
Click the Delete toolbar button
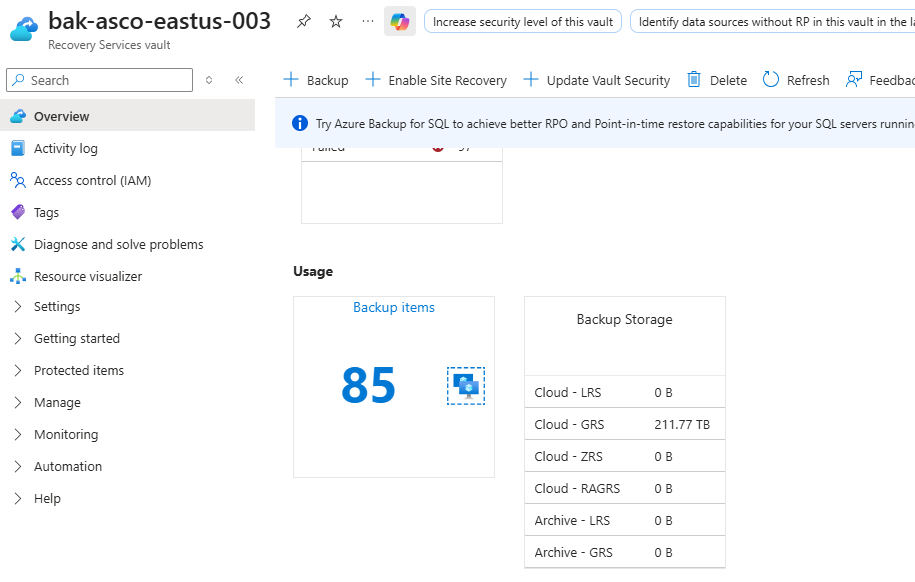717,80
